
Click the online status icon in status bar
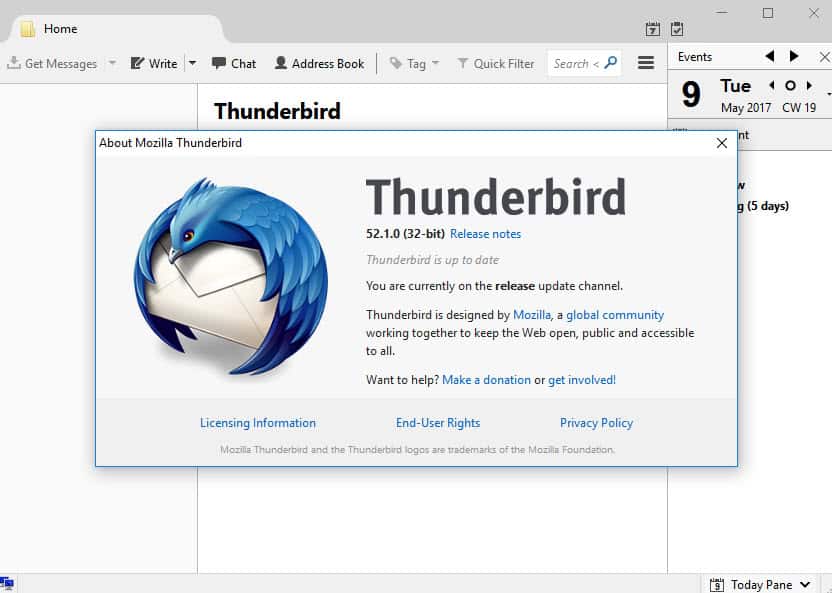coord(8,584)
